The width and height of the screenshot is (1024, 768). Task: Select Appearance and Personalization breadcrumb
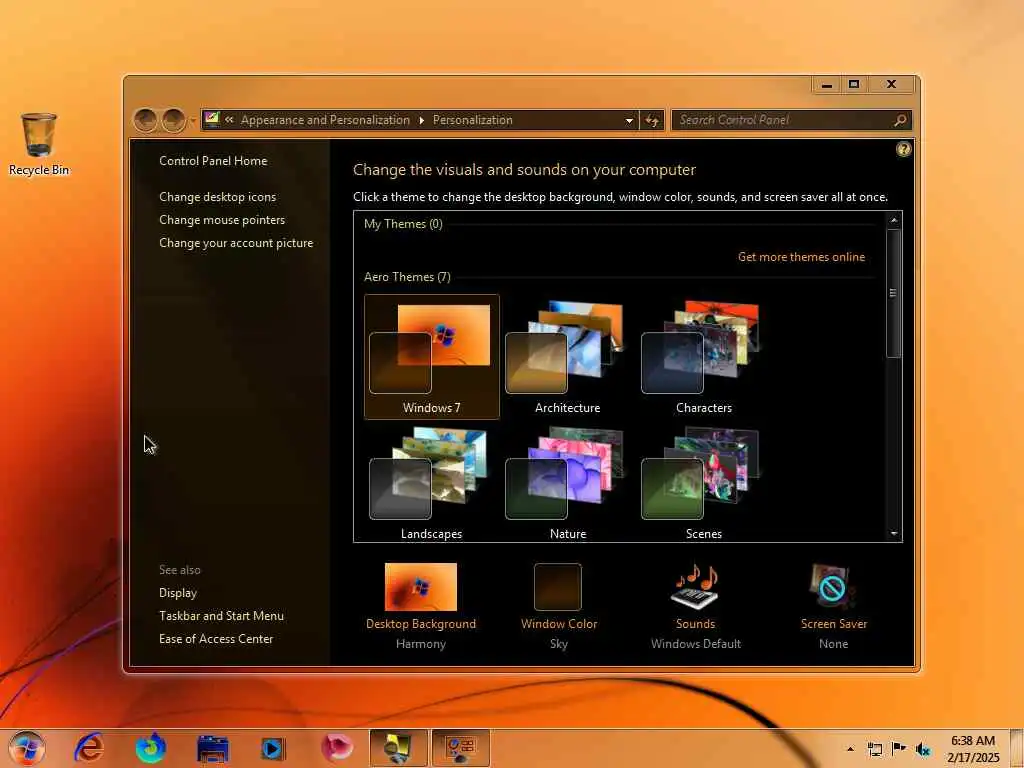click(325, 120)
